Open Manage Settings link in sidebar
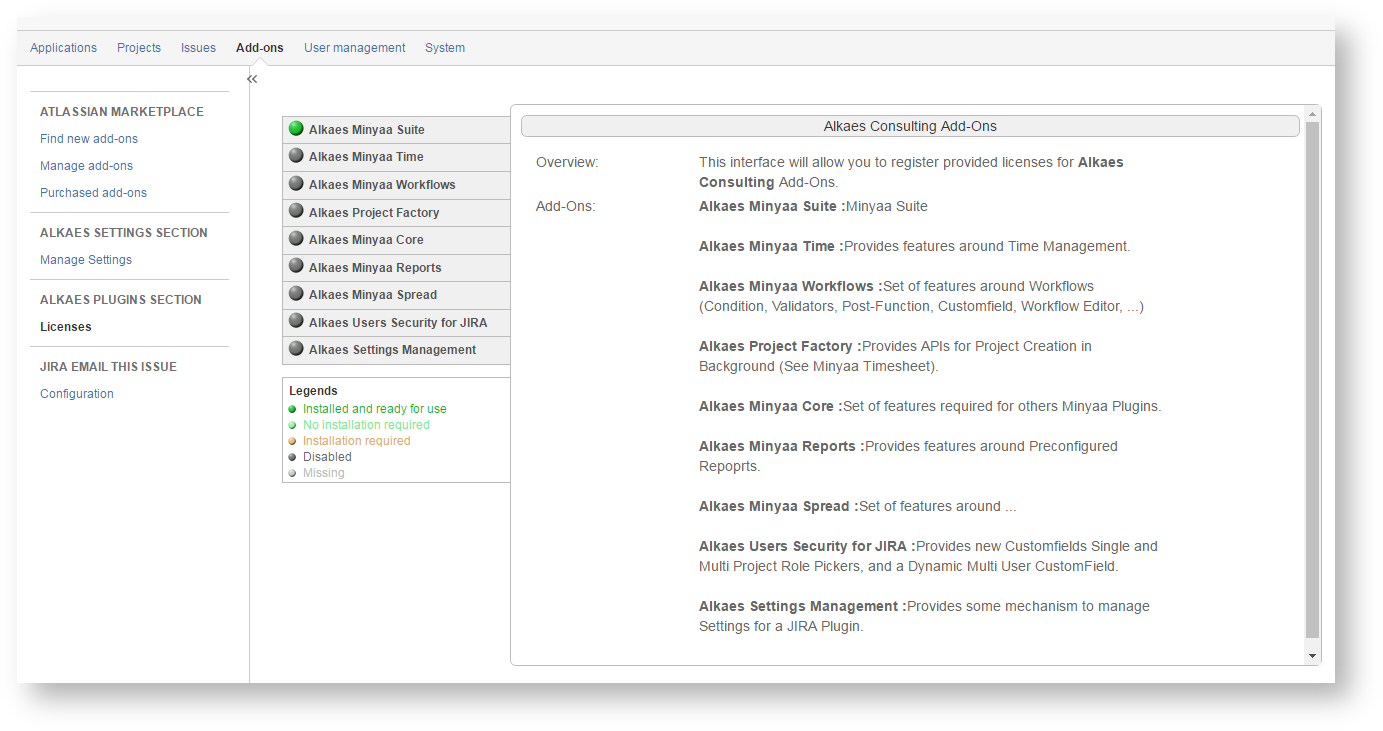This screenshot has width=1383, height=731. pyautogui.click(x=86, y=260)
